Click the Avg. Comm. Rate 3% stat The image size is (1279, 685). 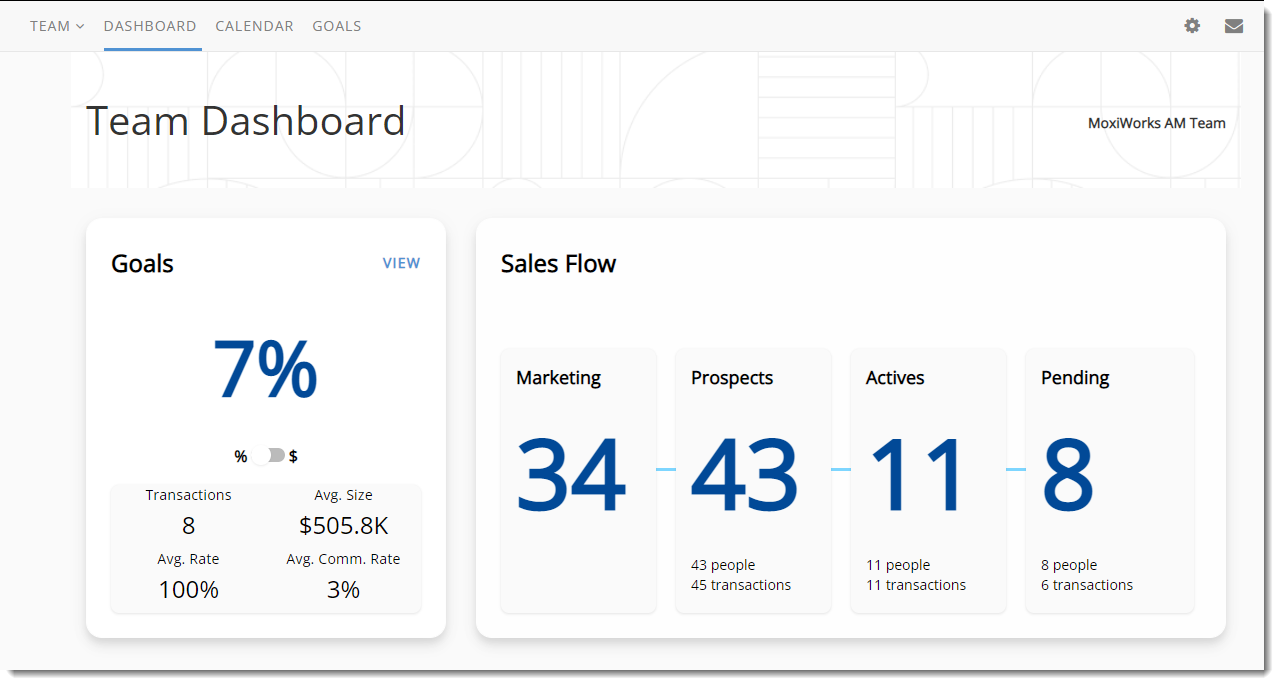[343, 589]
